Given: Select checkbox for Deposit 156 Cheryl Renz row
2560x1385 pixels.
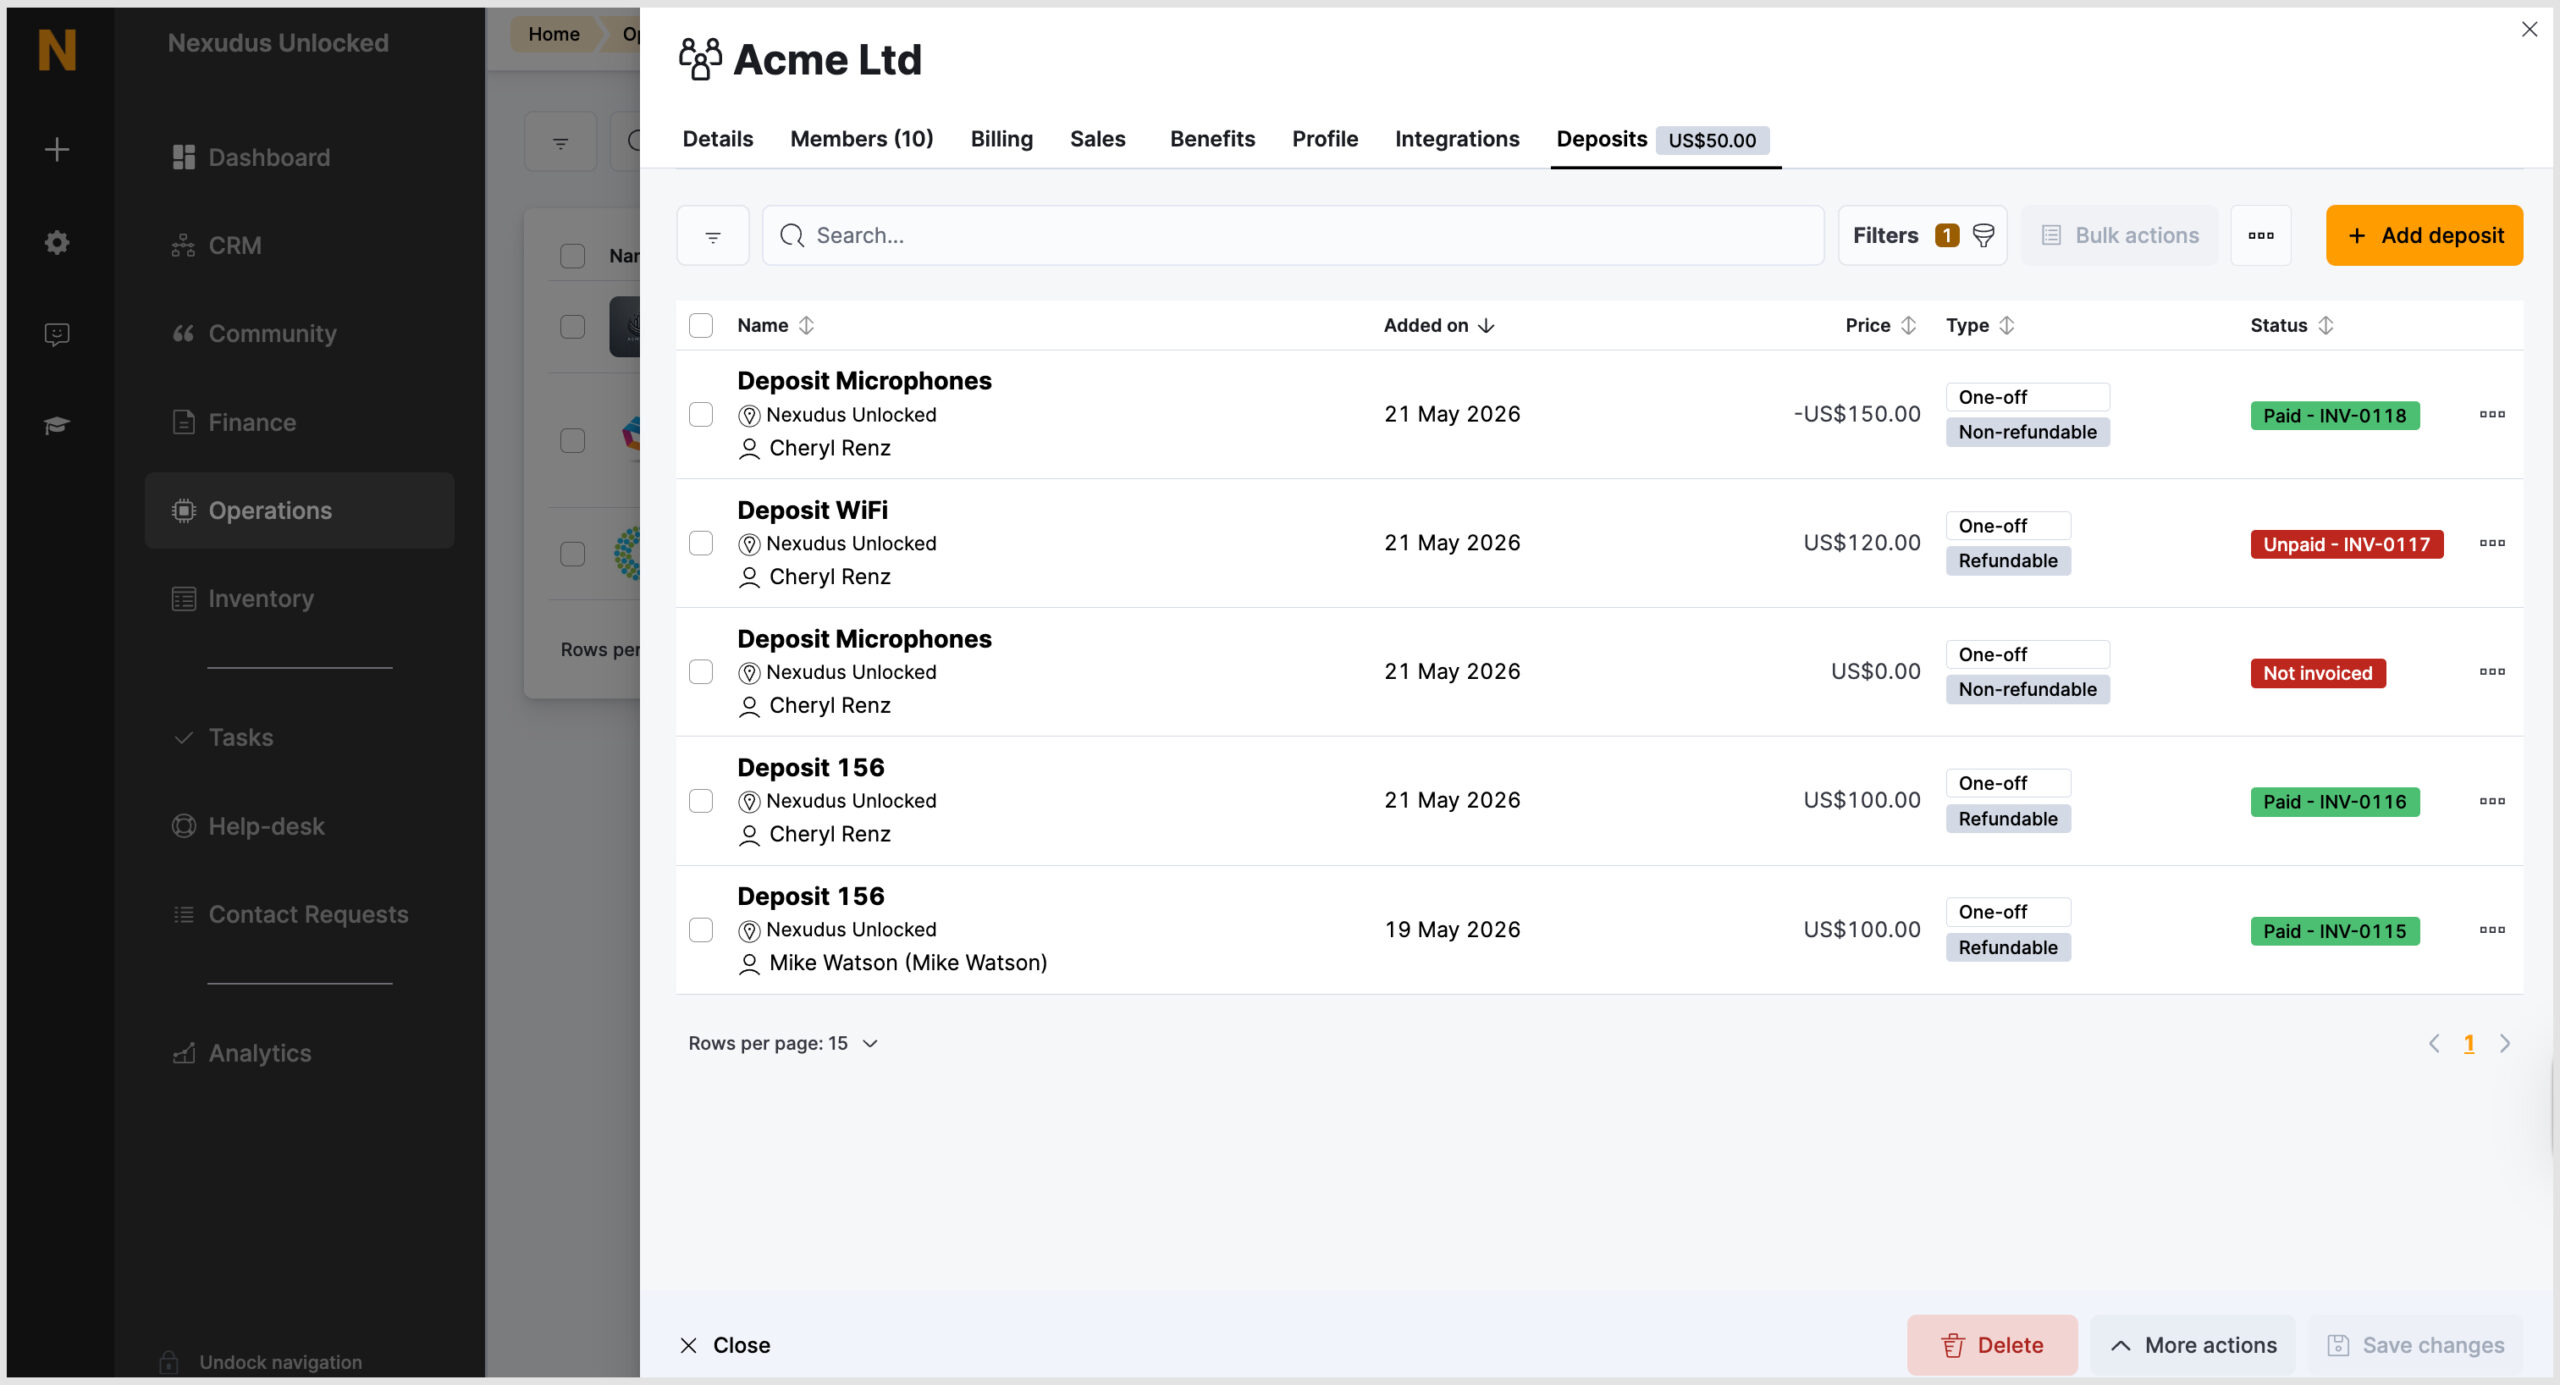Looking at the screenshot, I should (701, 801).
